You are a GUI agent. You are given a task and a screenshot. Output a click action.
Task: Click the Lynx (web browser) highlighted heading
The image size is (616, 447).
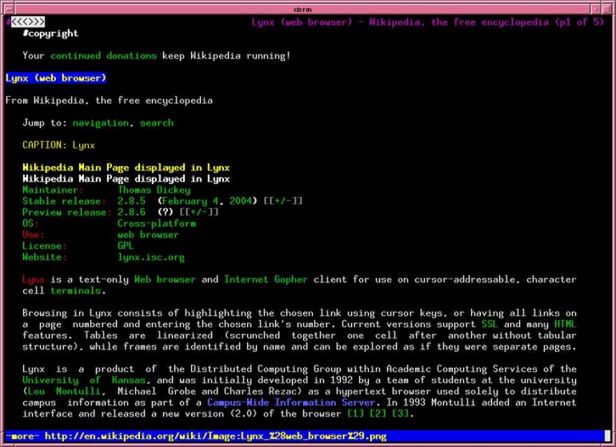pos(56,78)
